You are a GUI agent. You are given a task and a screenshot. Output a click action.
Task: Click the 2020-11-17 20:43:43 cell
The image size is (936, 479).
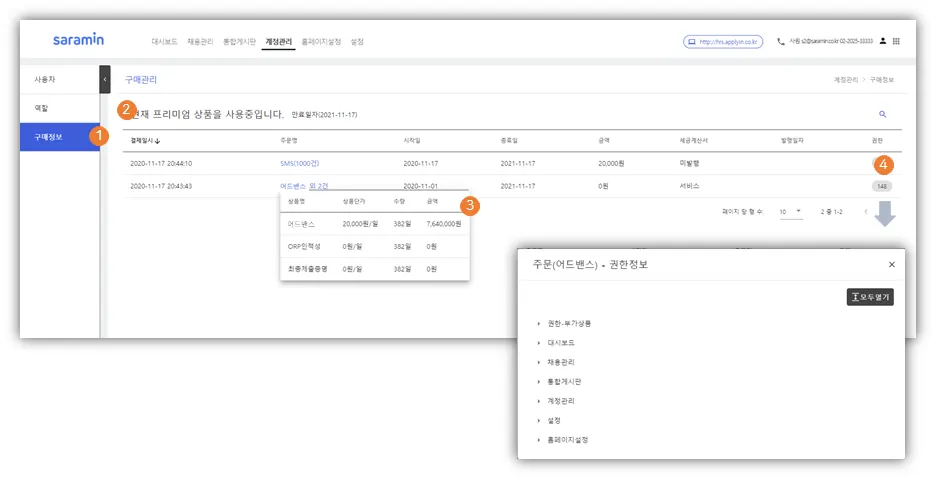pos(161,186)
